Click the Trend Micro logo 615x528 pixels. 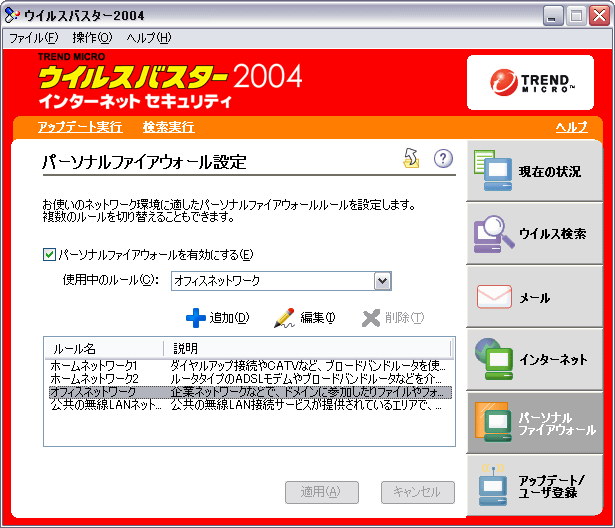530,82
